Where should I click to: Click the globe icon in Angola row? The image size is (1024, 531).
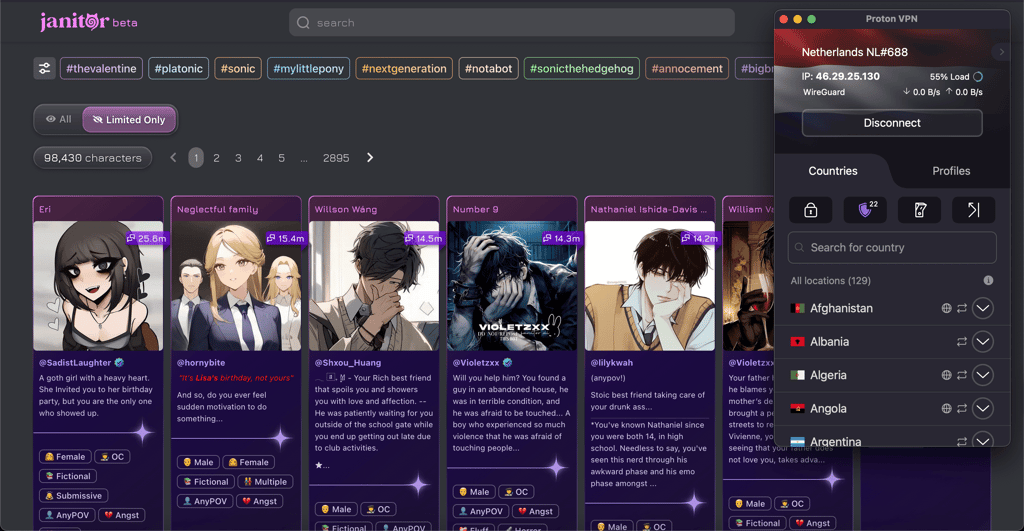[946, 408]
